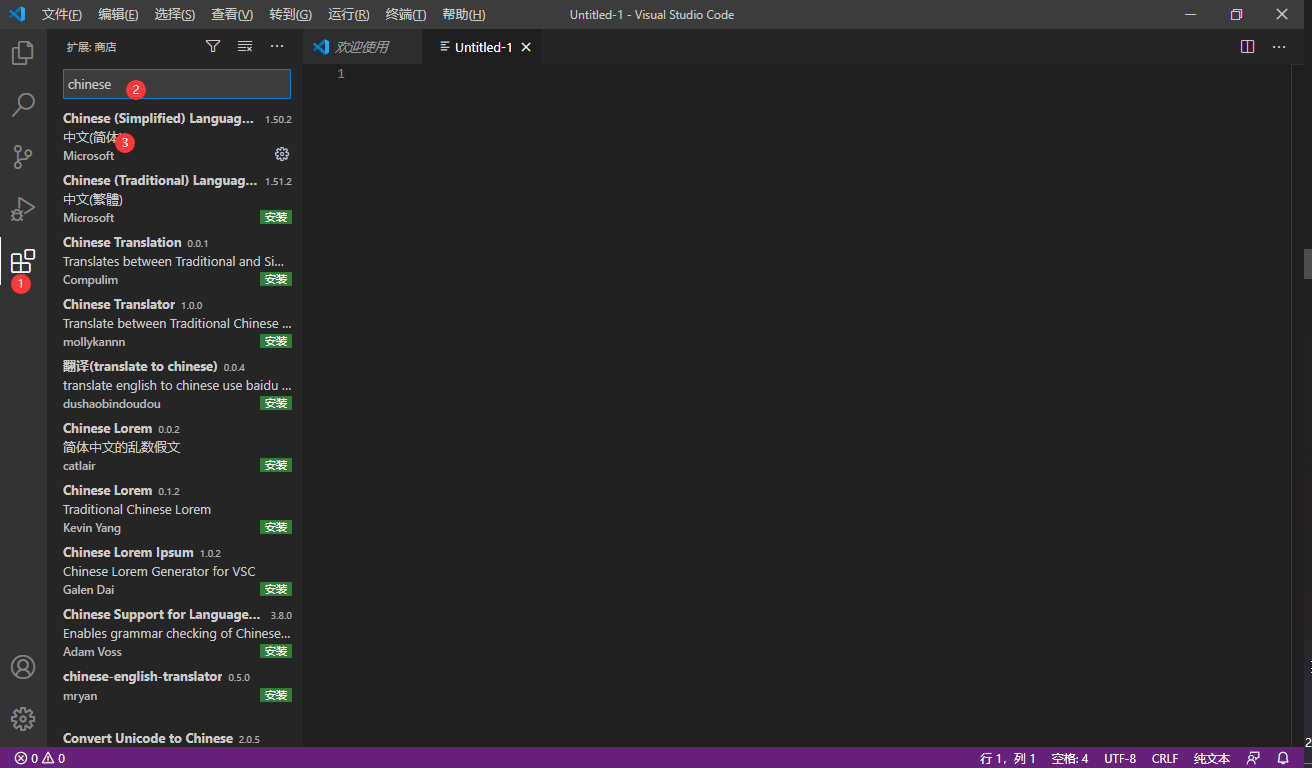Open Chinese Translator extension title
1312x768 pixels.
[x=119, y=304]
